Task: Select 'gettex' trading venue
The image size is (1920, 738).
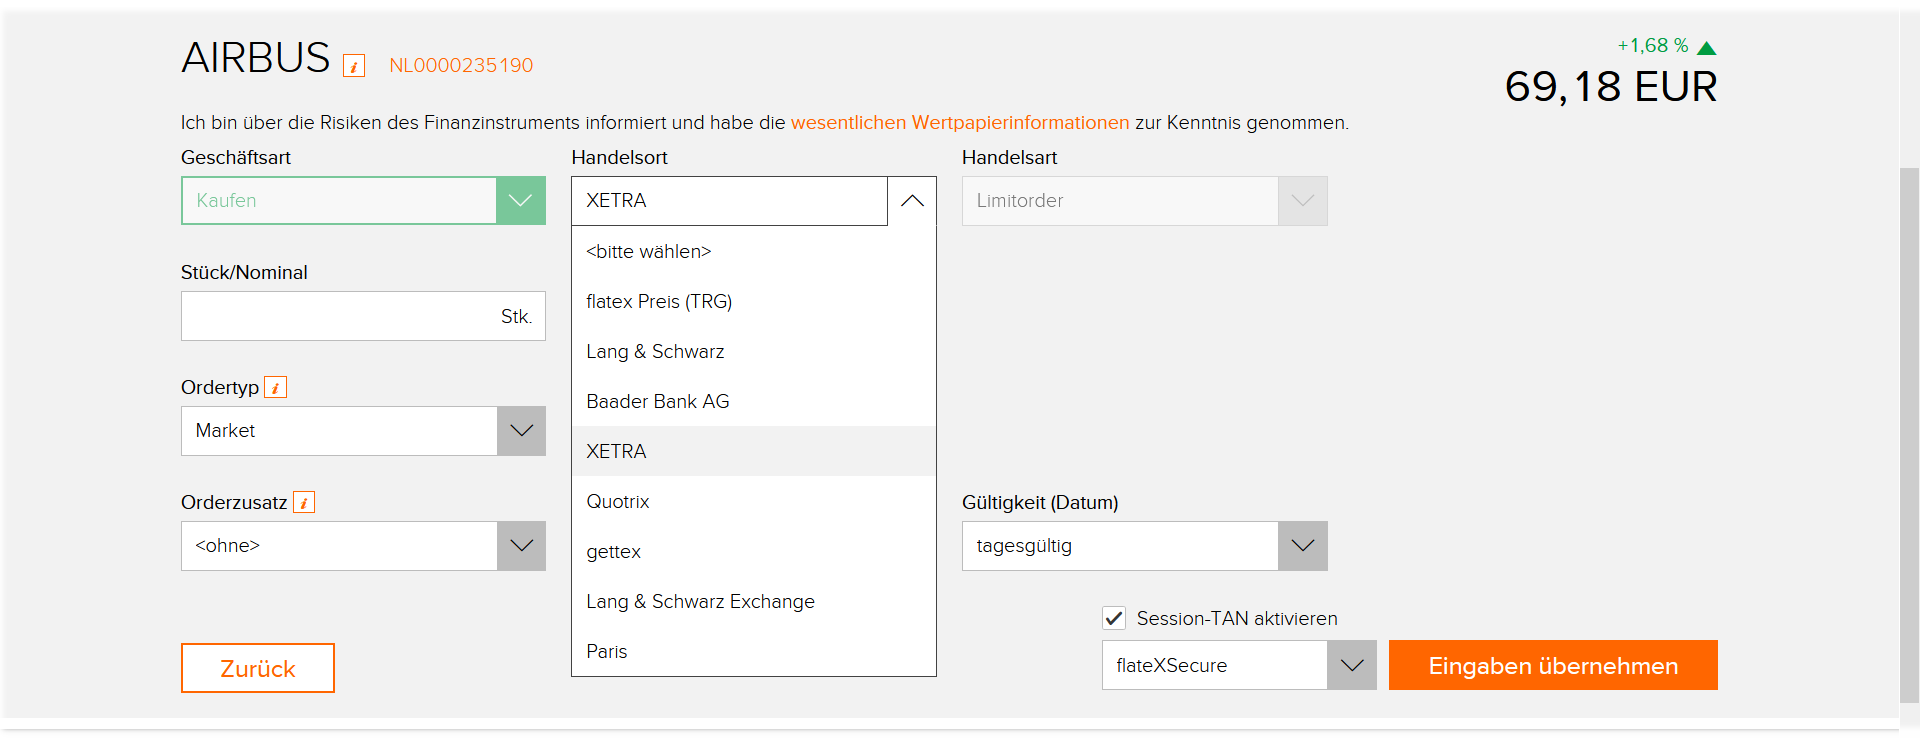Action: (x=754, y=551)
